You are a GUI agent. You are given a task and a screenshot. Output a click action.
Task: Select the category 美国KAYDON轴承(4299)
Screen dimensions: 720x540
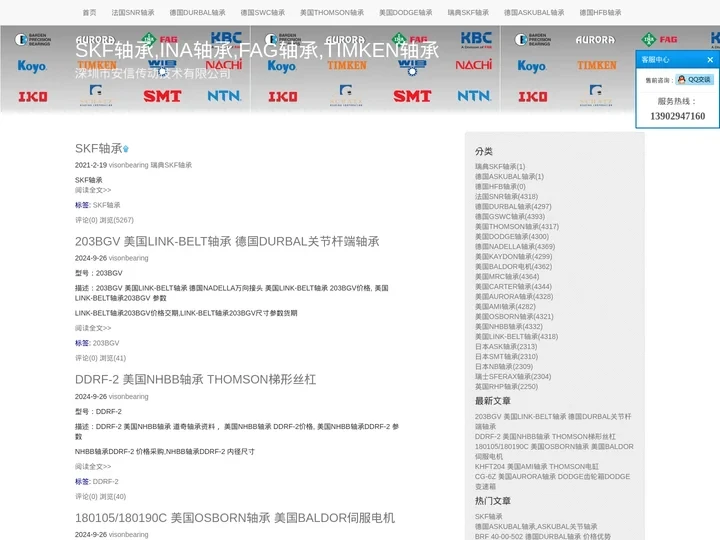tap(514, 257)
